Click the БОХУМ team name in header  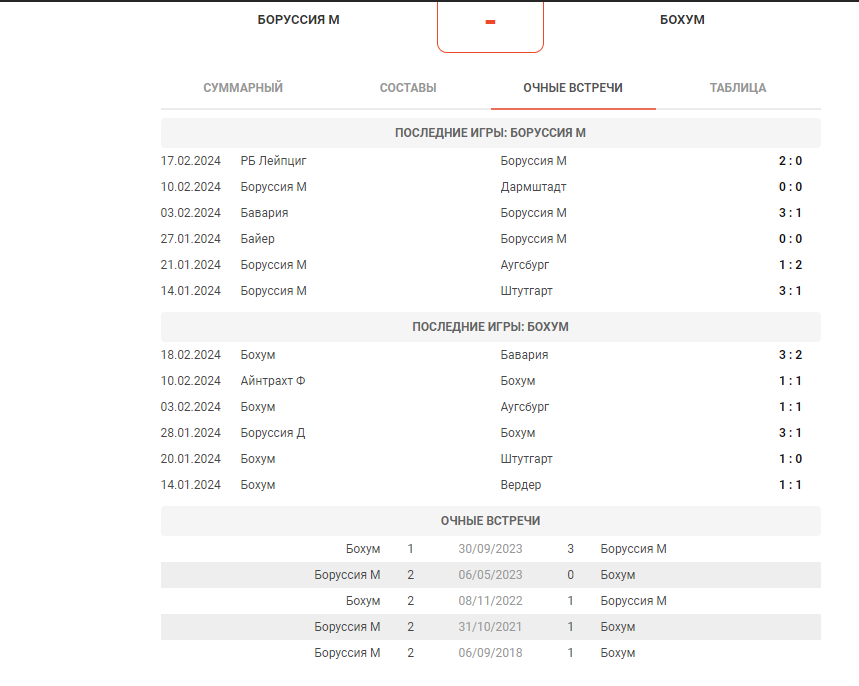pos(682,20)
